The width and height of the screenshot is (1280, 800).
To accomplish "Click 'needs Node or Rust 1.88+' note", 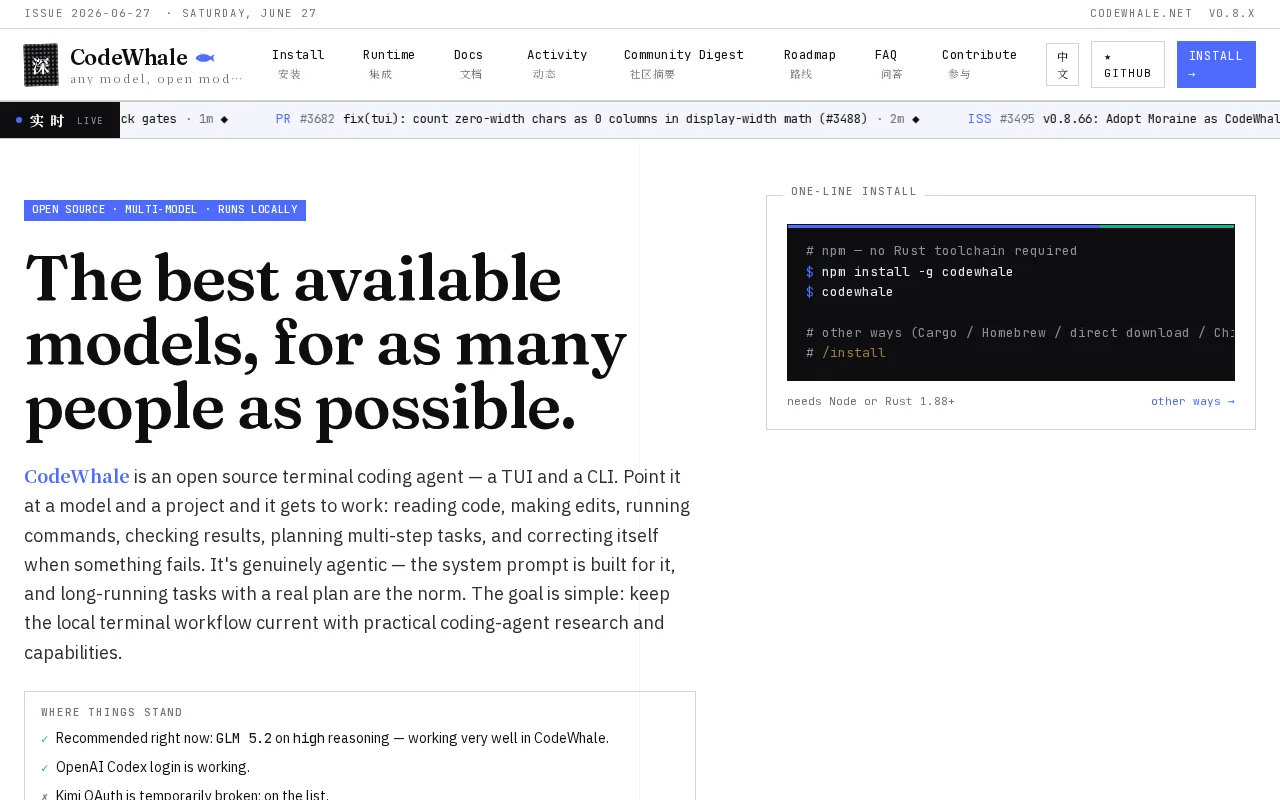I will 871,401.
